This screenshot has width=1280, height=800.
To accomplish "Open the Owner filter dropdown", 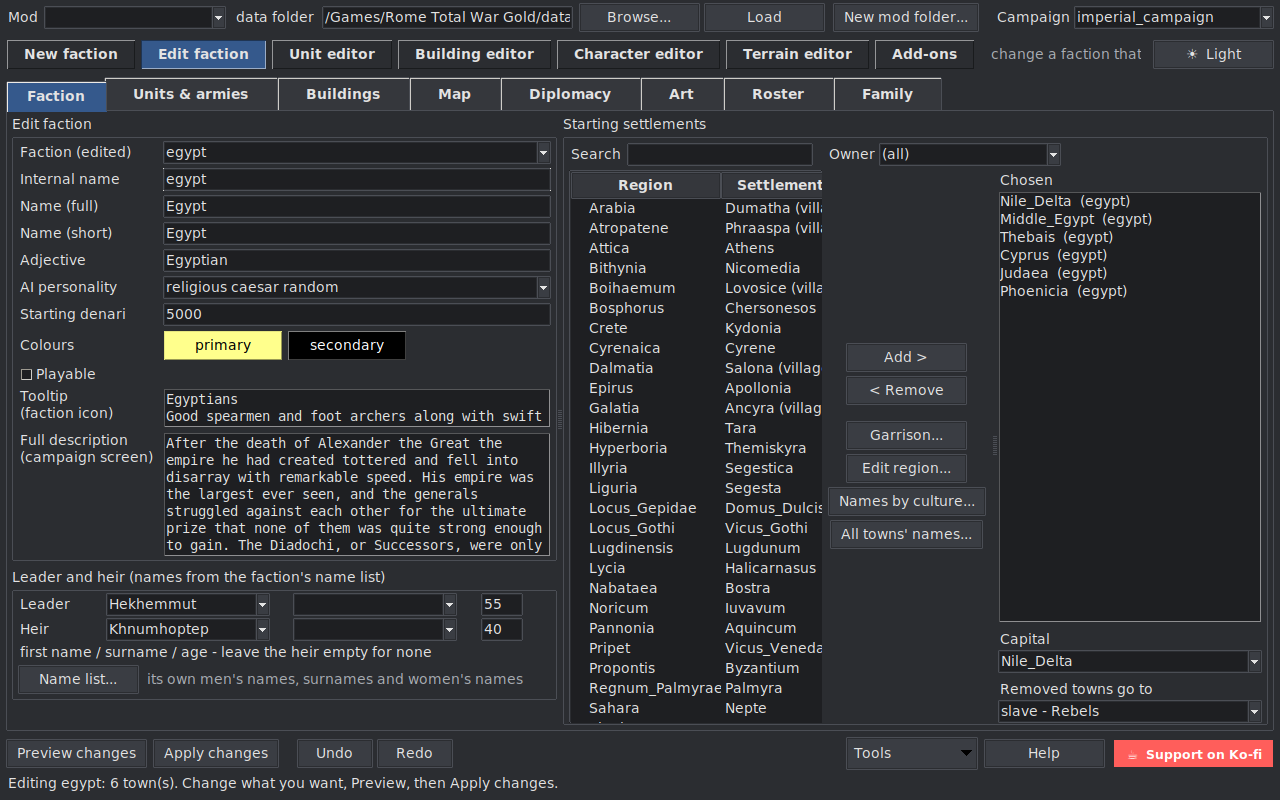I will (x=1053, y=154).
